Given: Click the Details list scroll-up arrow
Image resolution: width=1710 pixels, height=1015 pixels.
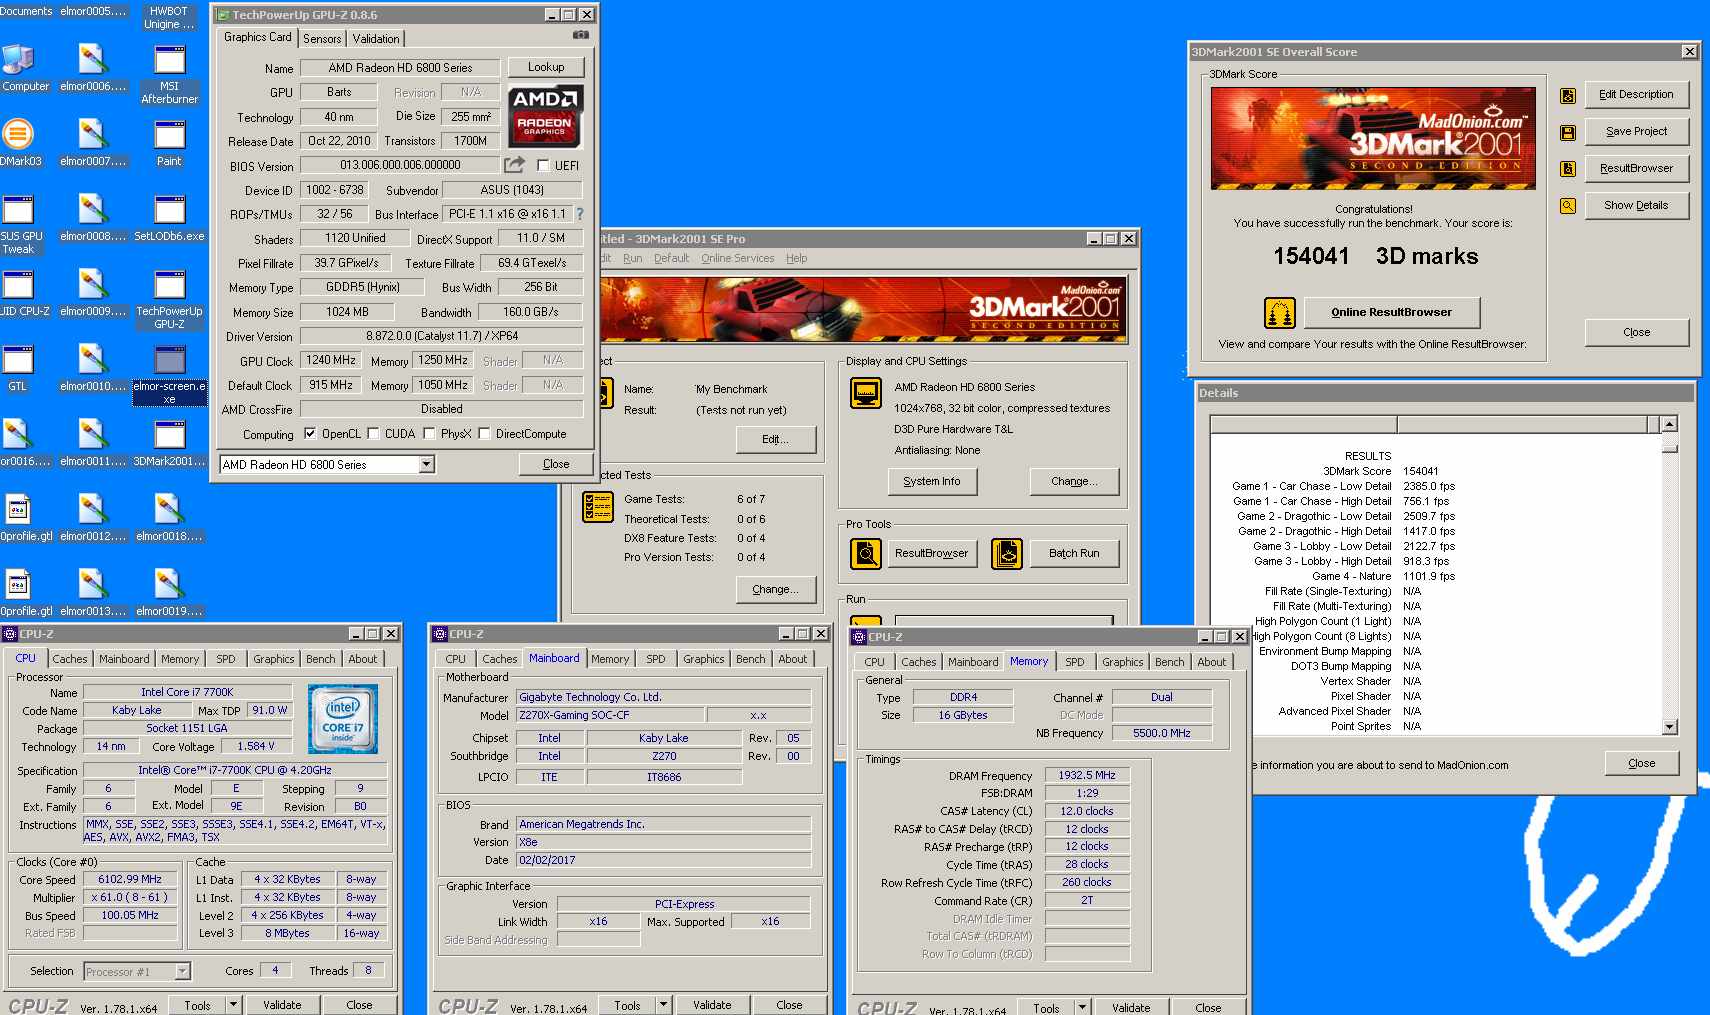Looking at the screenshot, I should click(1669, 424).
